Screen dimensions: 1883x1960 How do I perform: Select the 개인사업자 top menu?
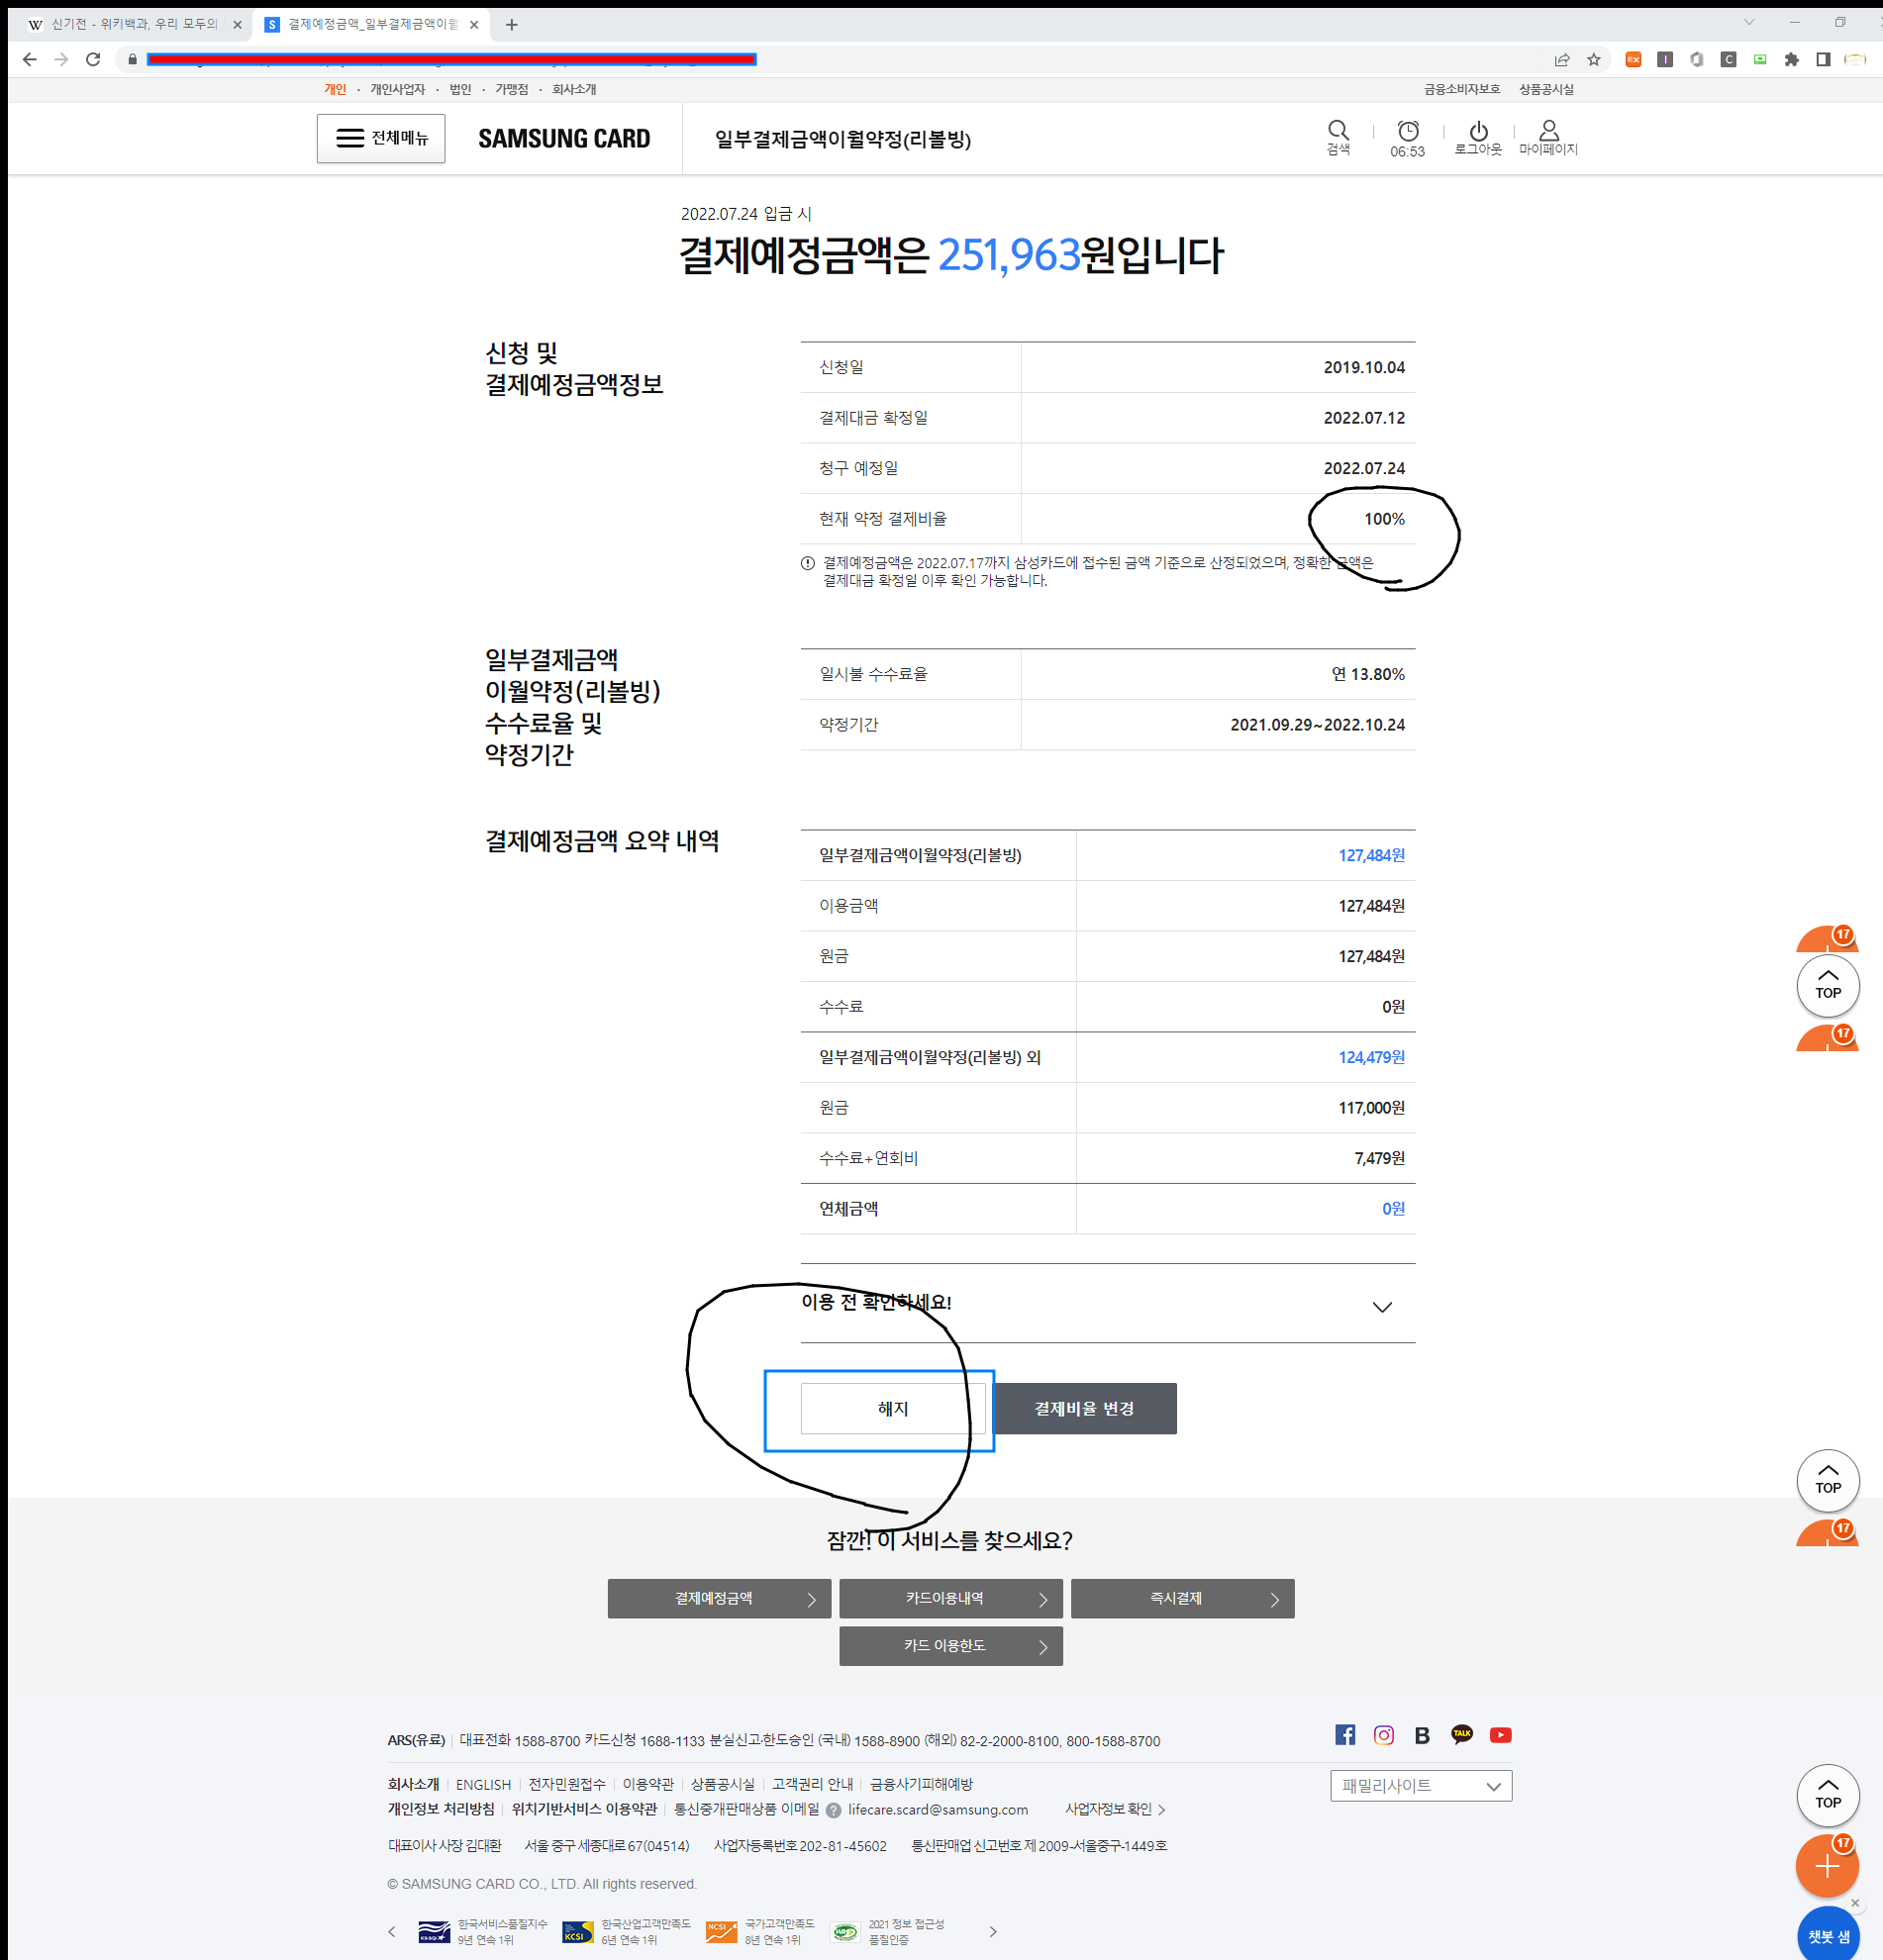coord(397,89)
